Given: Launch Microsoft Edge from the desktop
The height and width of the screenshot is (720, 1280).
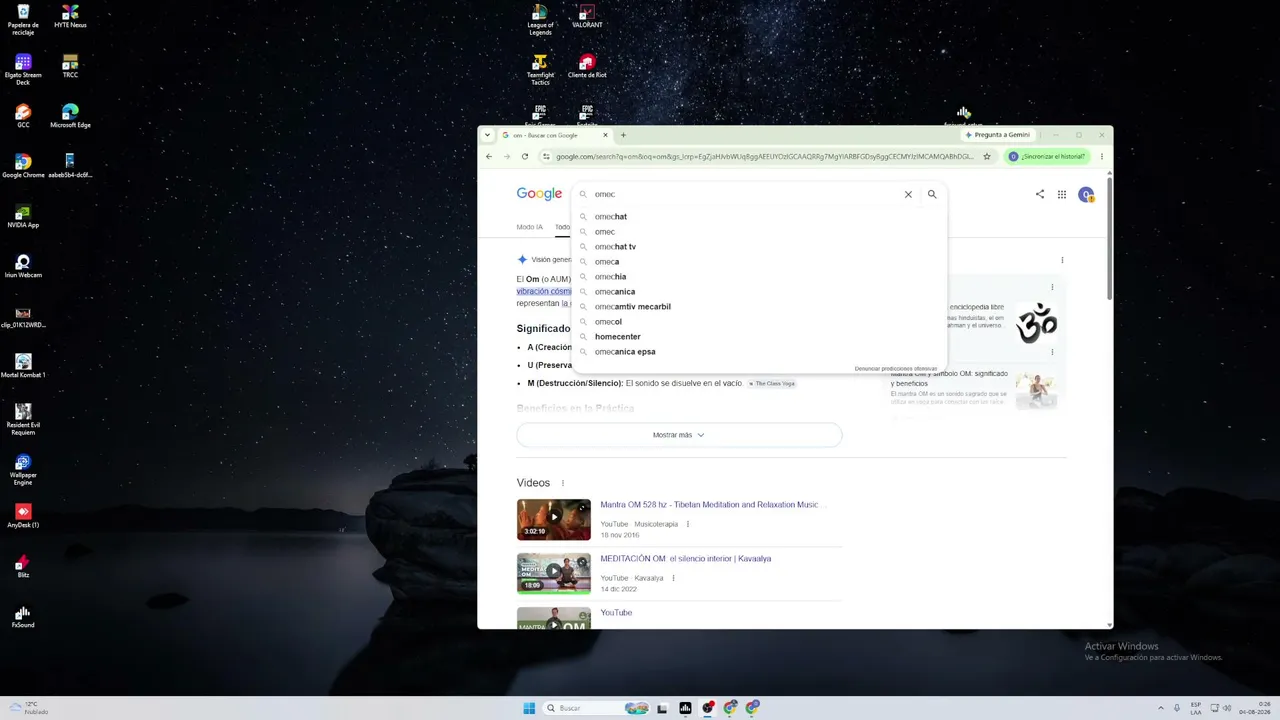Looking at the screenshot, I should 70,116.
